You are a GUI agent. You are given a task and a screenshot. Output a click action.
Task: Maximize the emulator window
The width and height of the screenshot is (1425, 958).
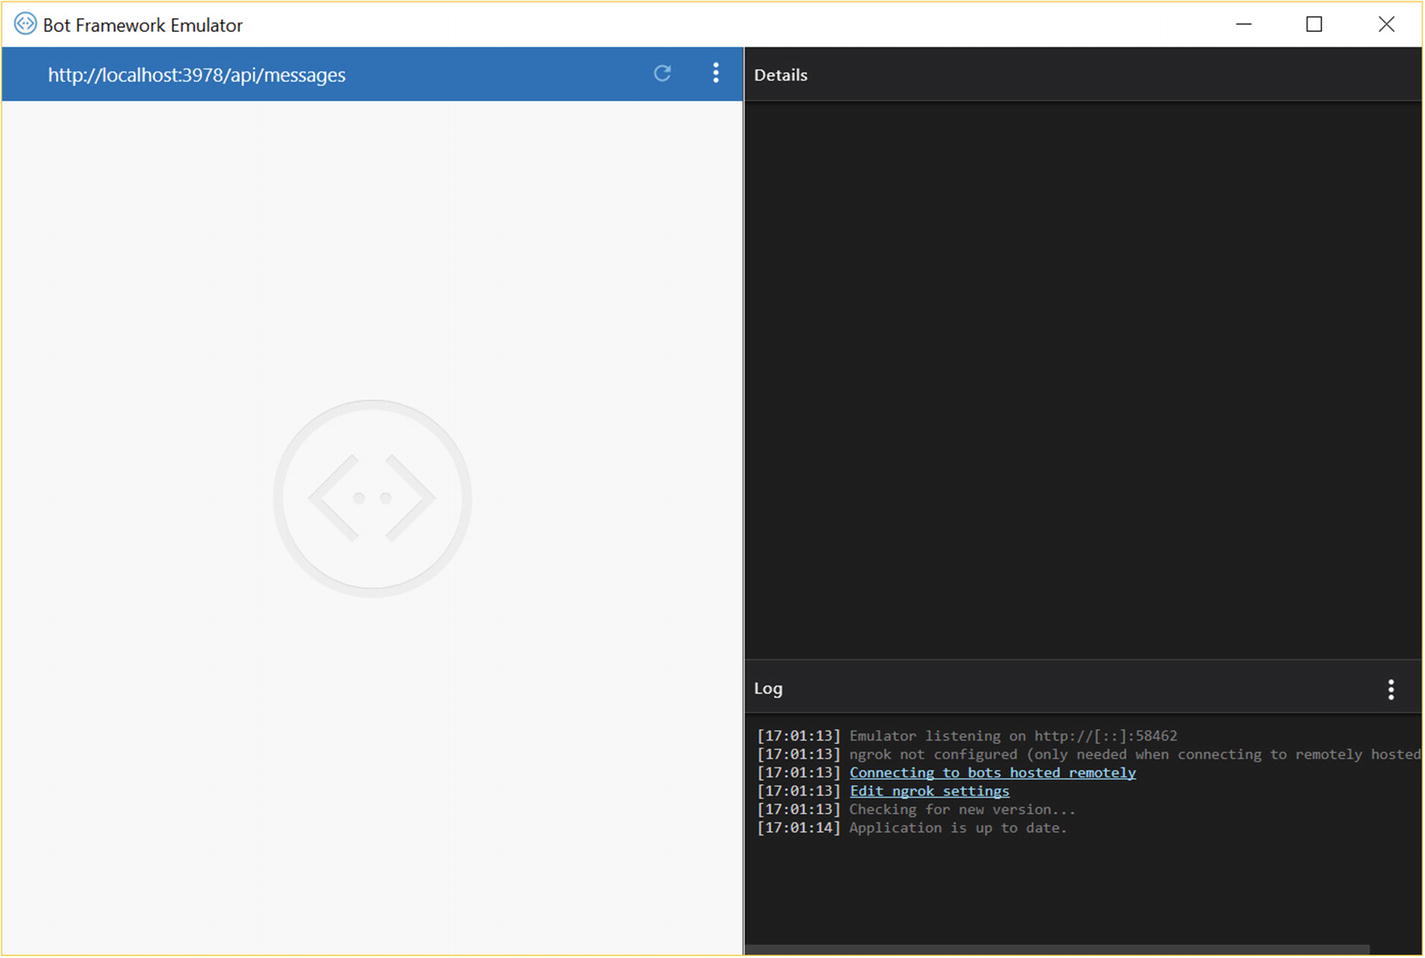click(x=1314, y=24)
